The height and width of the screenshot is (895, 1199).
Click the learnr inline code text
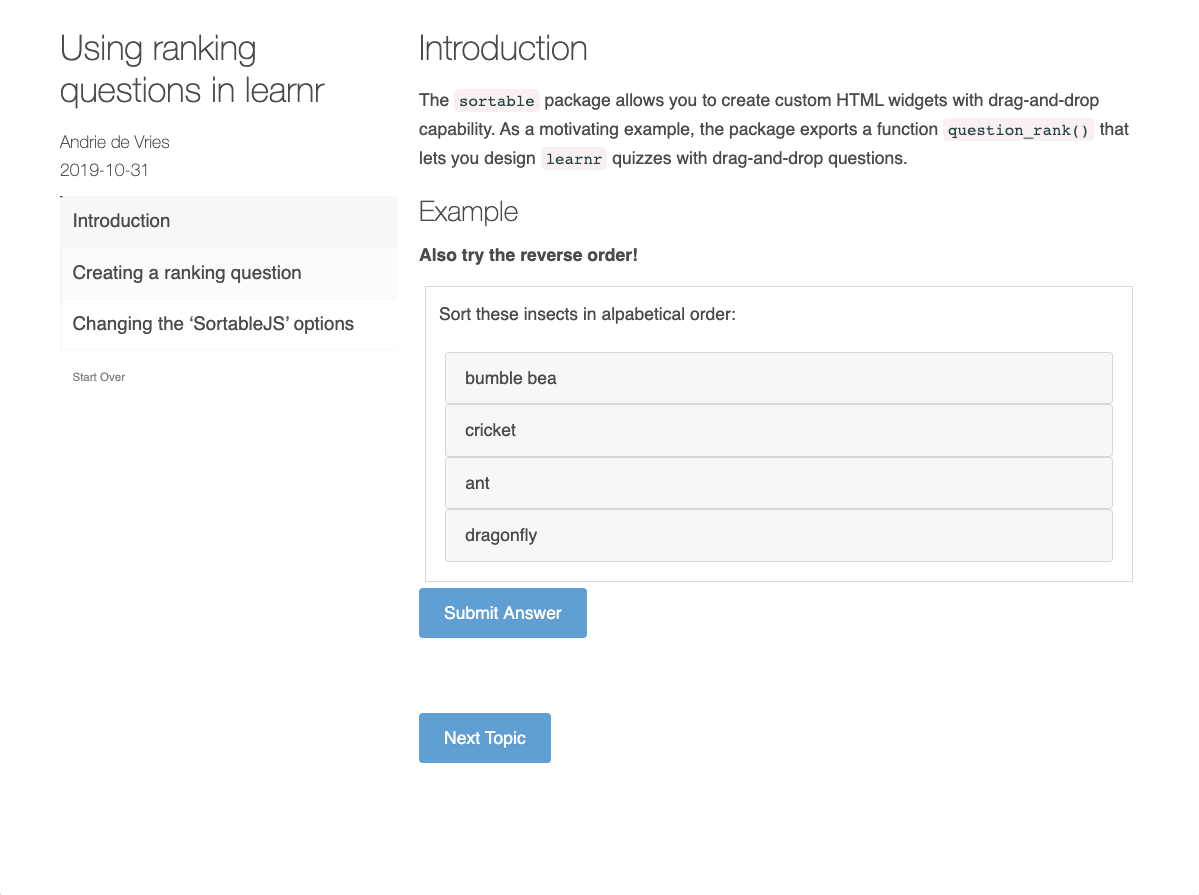(573, 158)
